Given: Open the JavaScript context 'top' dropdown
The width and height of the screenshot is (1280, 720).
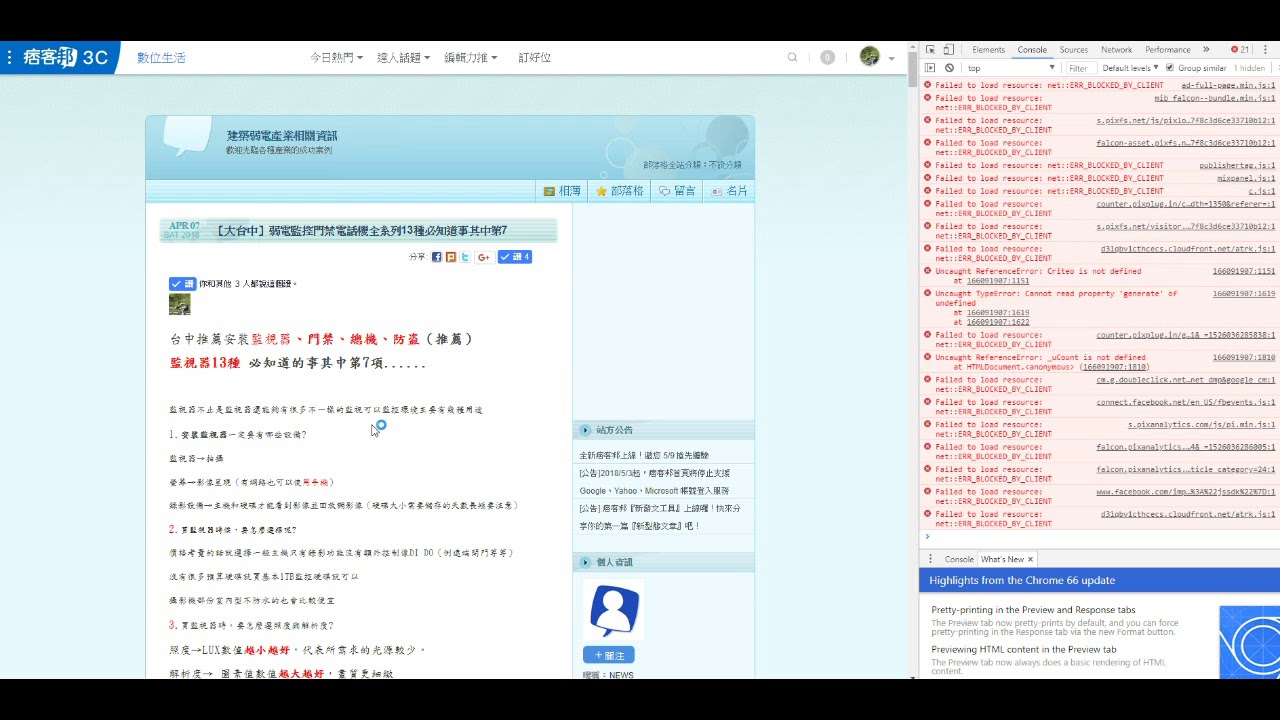Looking at the screenshot, I should [x=1010, y=68].
